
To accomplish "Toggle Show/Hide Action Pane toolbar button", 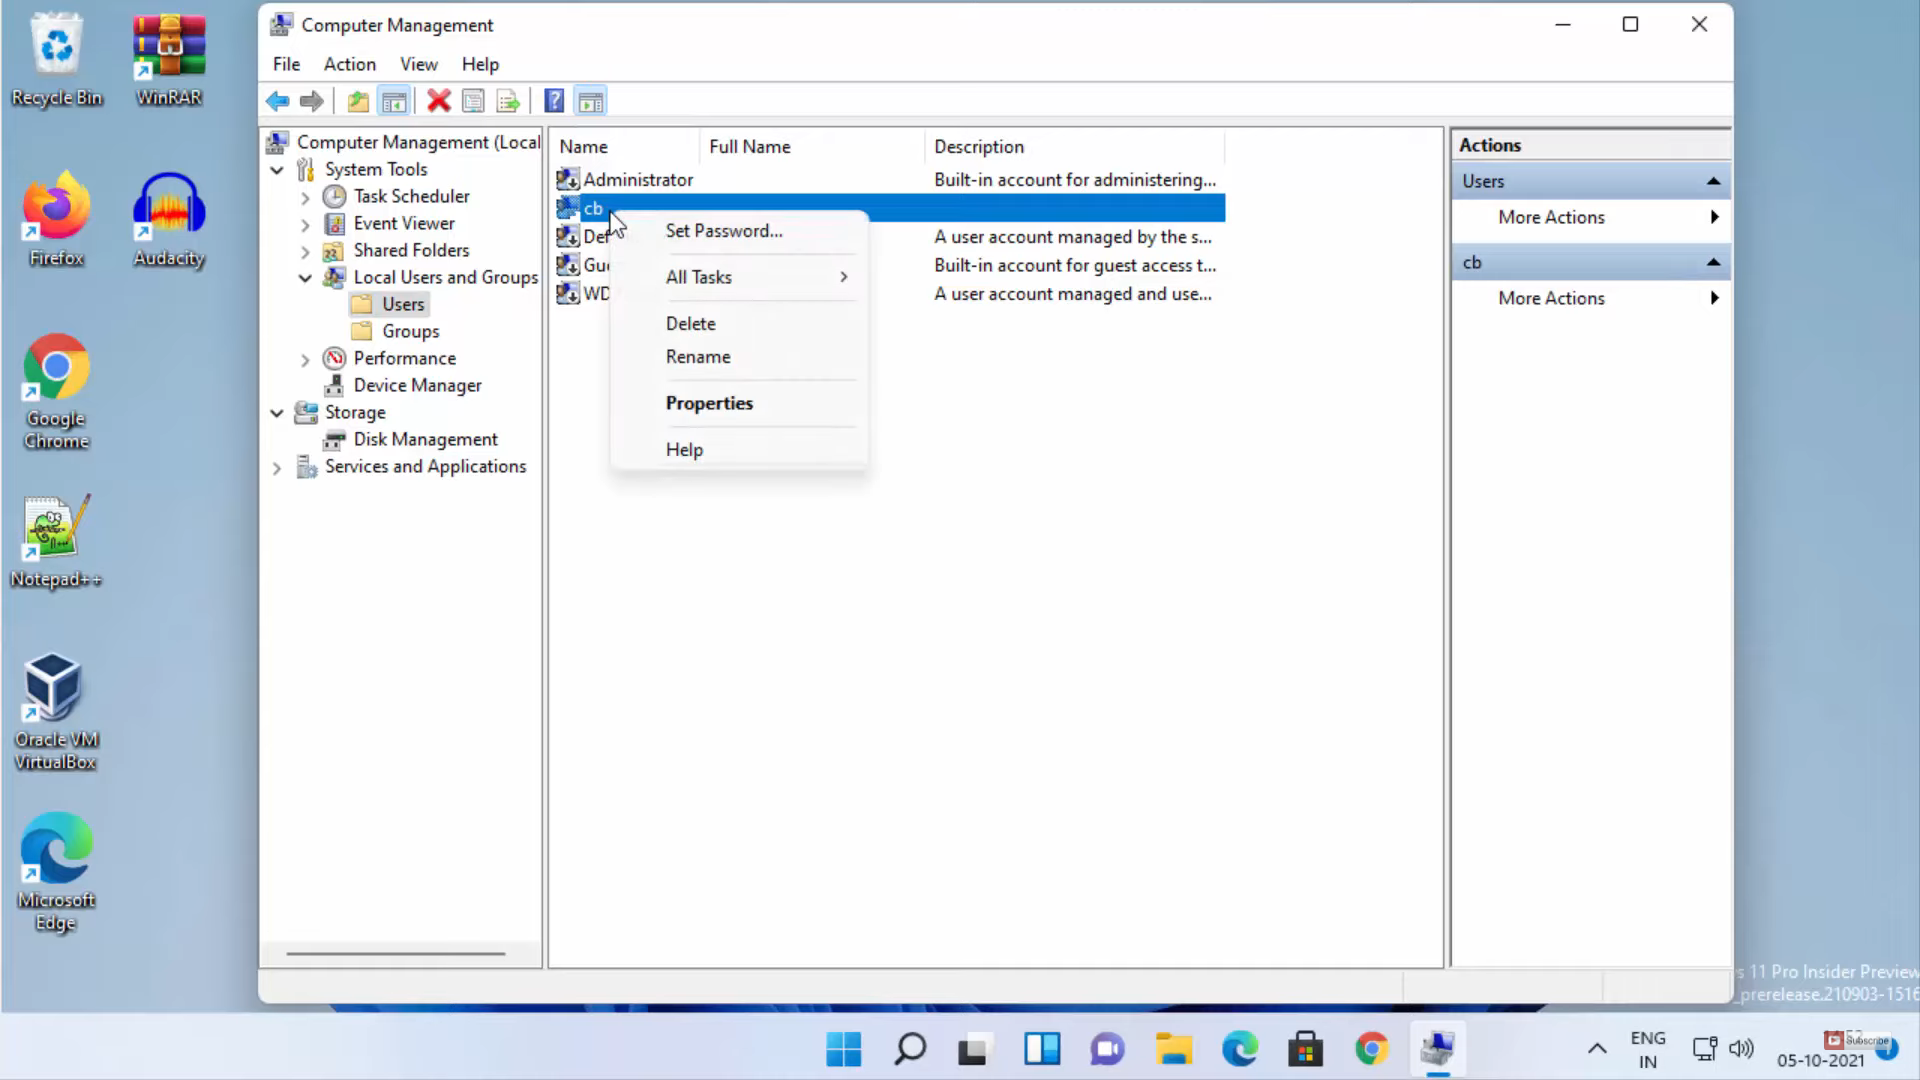I will click(591, 101).
